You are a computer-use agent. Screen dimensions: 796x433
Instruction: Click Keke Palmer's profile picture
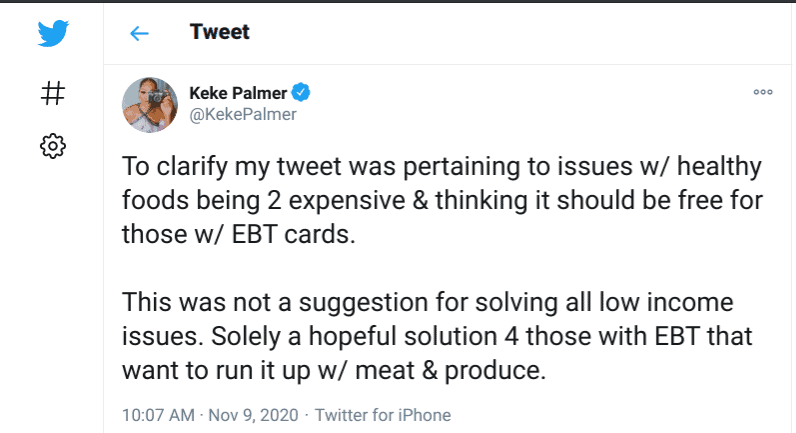pos(150,104)
